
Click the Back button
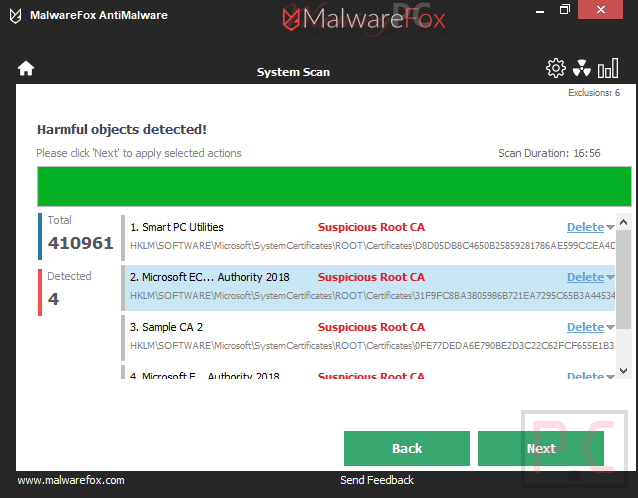click(x=406, y=448)
